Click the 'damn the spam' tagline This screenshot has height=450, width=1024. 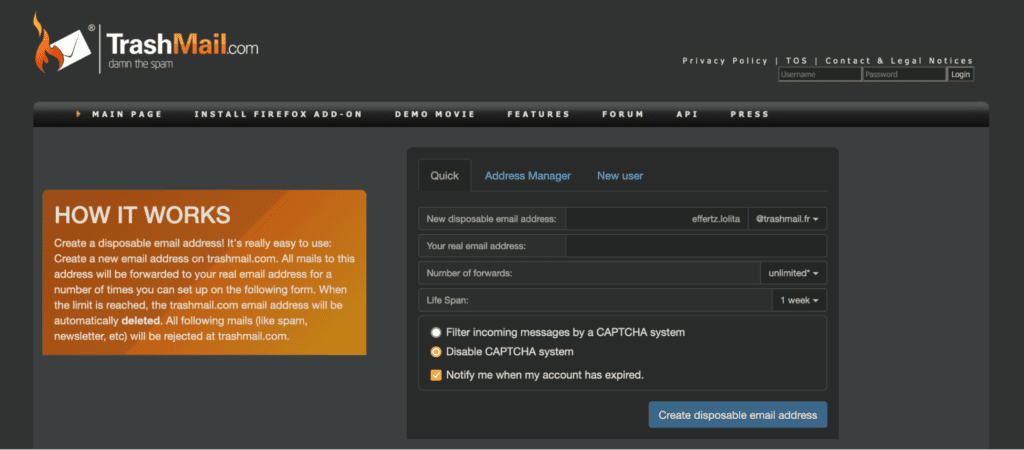(x=140, y=65)
